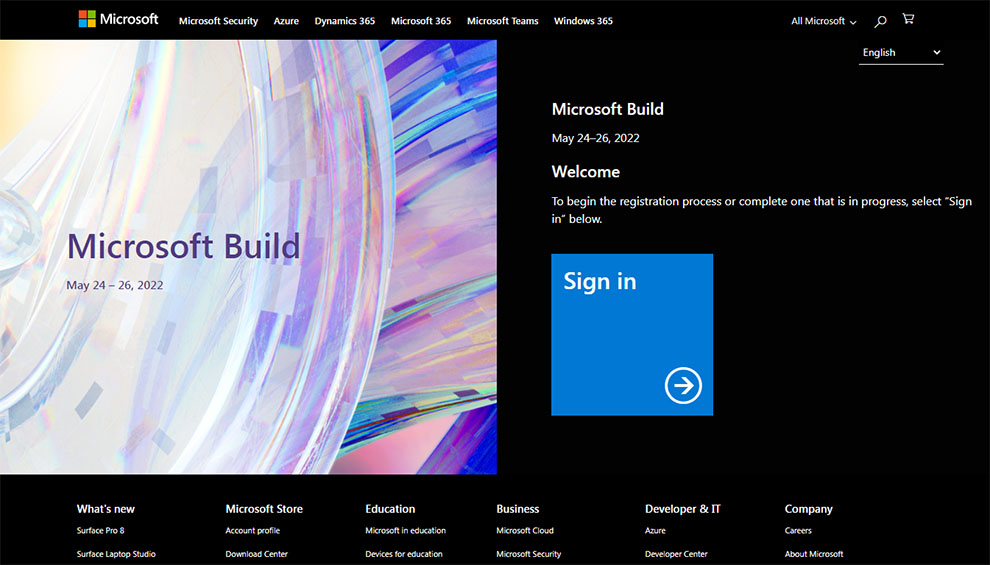990x565 pixels.
Task: Open Azure link under Developer & IT
Action: tap(655, 531)
